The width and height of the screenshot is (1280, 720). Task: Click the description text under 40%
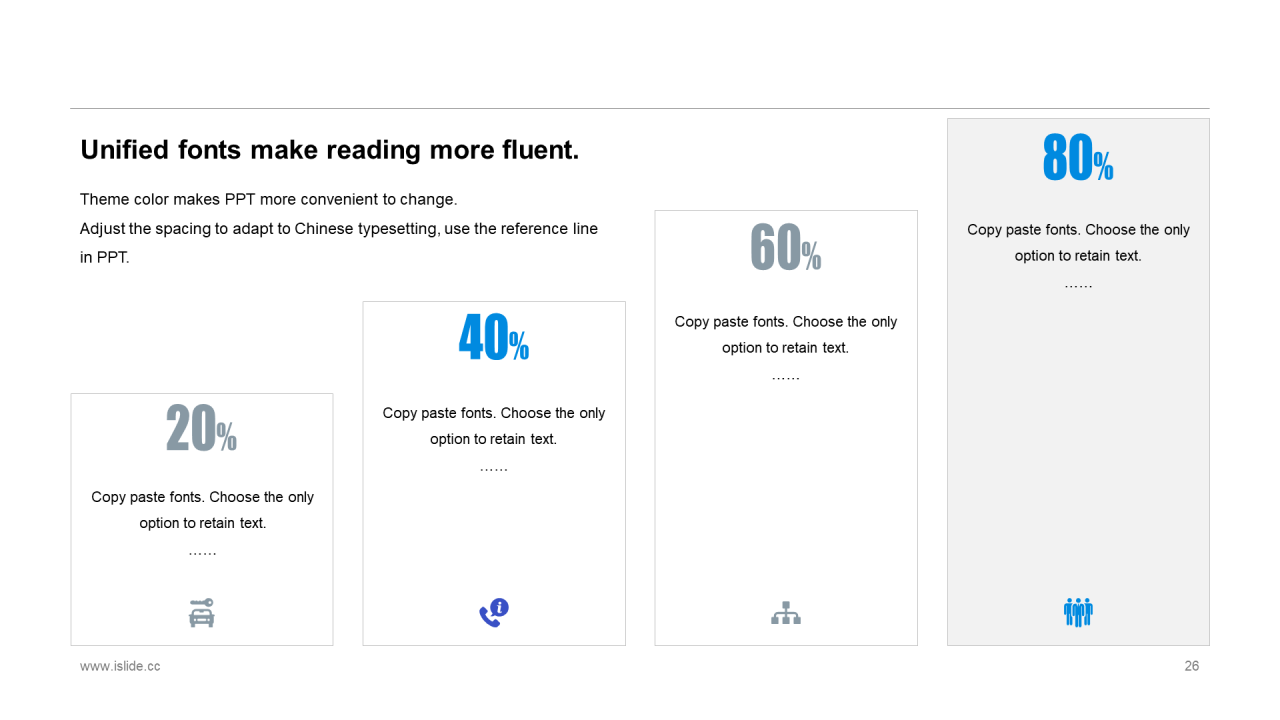[x=494, y=426]
